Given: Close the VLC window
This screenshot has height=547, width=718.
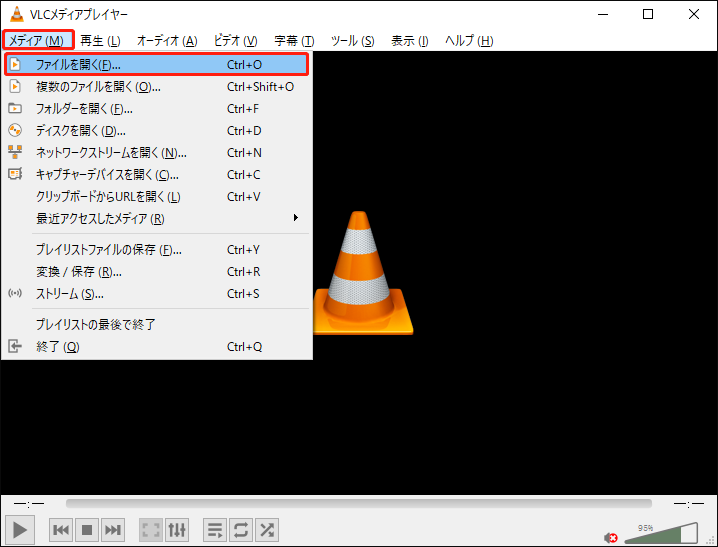Looking at the screenshot, I should (694, 14).
